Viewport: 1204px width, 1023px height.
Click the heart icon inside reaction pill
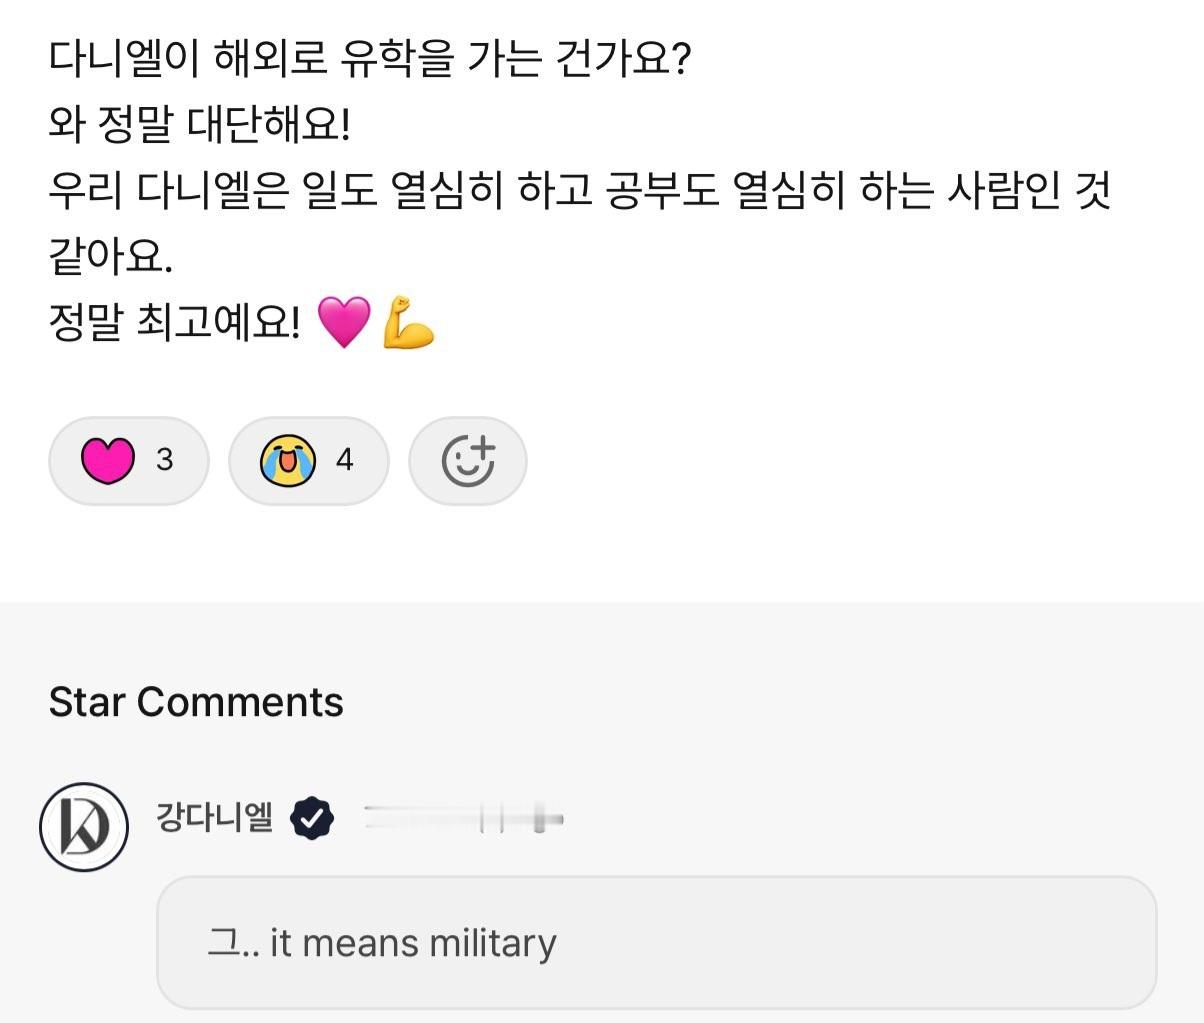pos(107,461)
